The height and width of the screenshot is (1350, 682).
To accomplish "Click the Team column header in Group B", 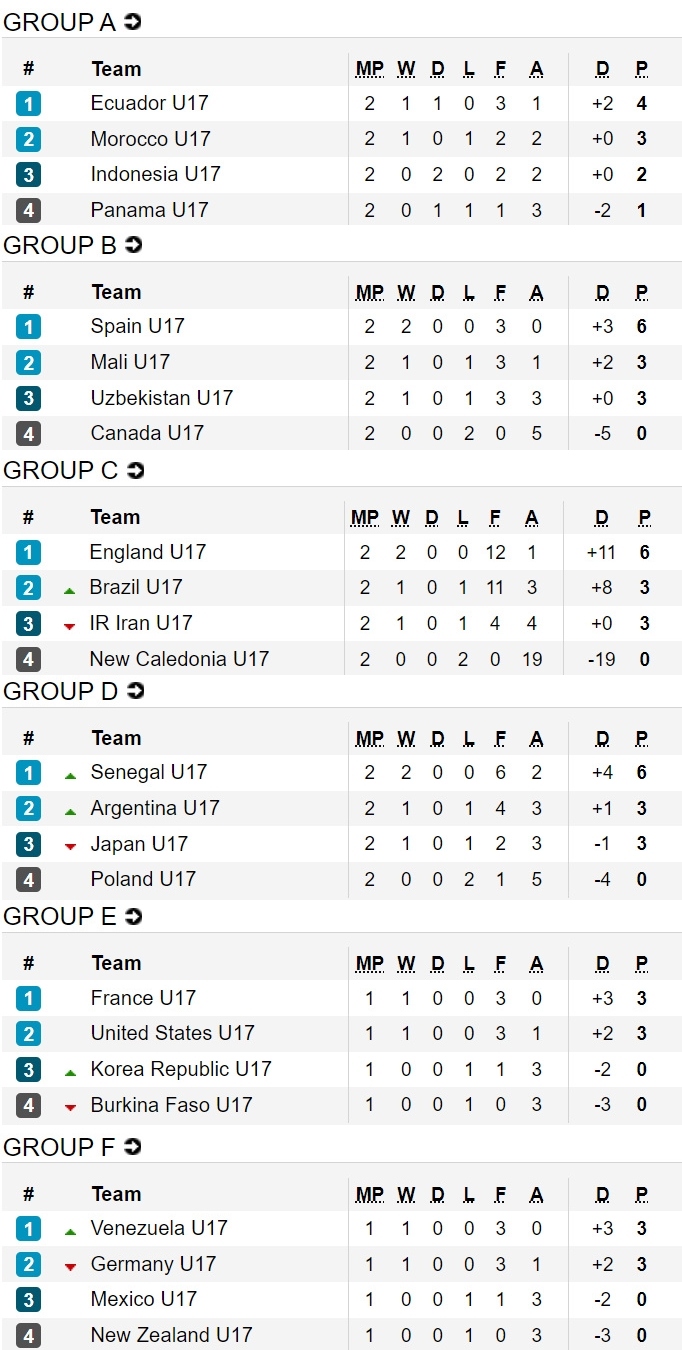I will tap(116, 292).
